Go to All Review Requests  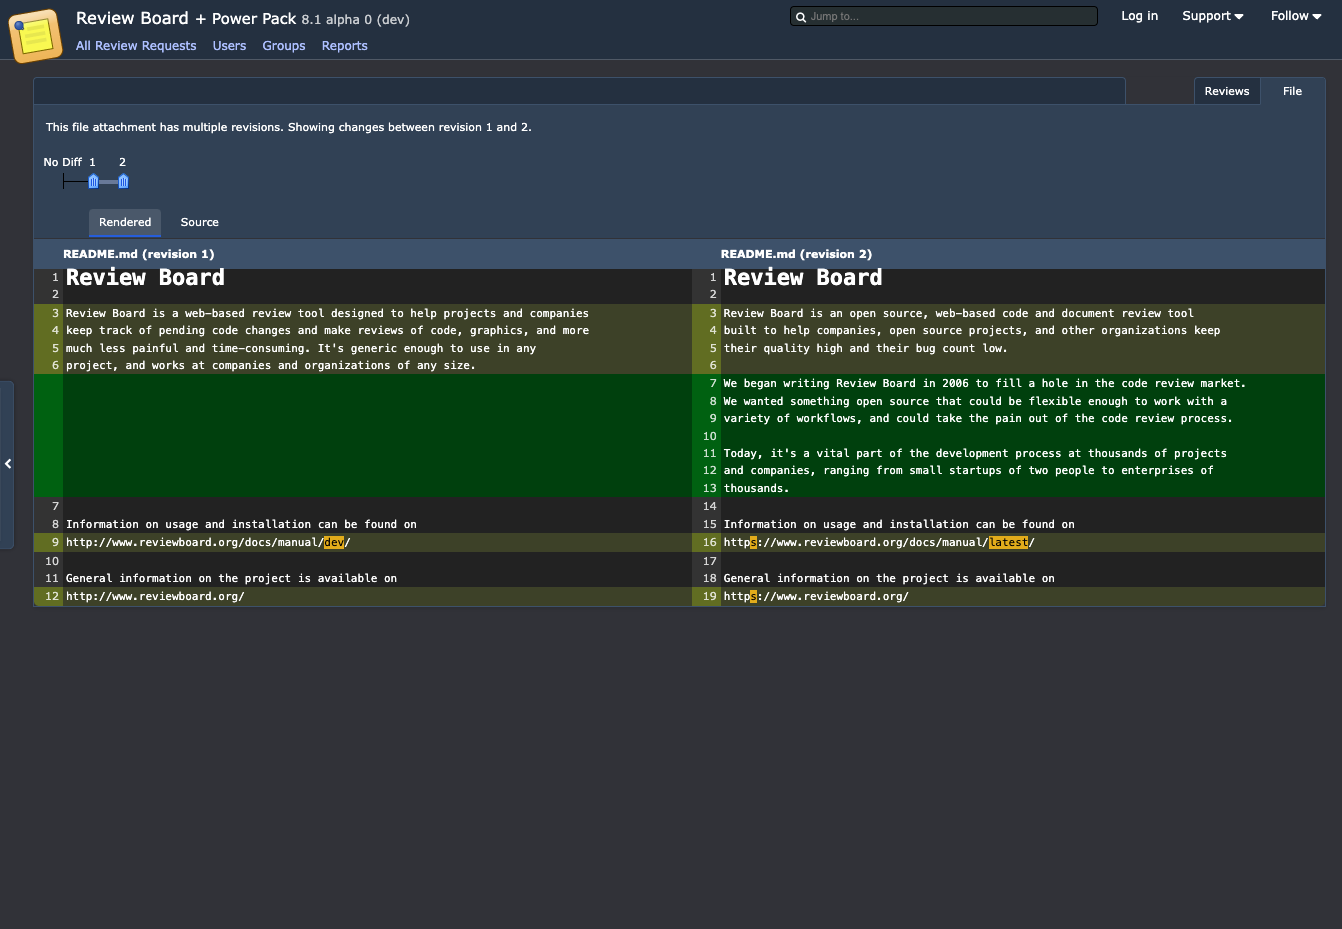tap(136, 46)
